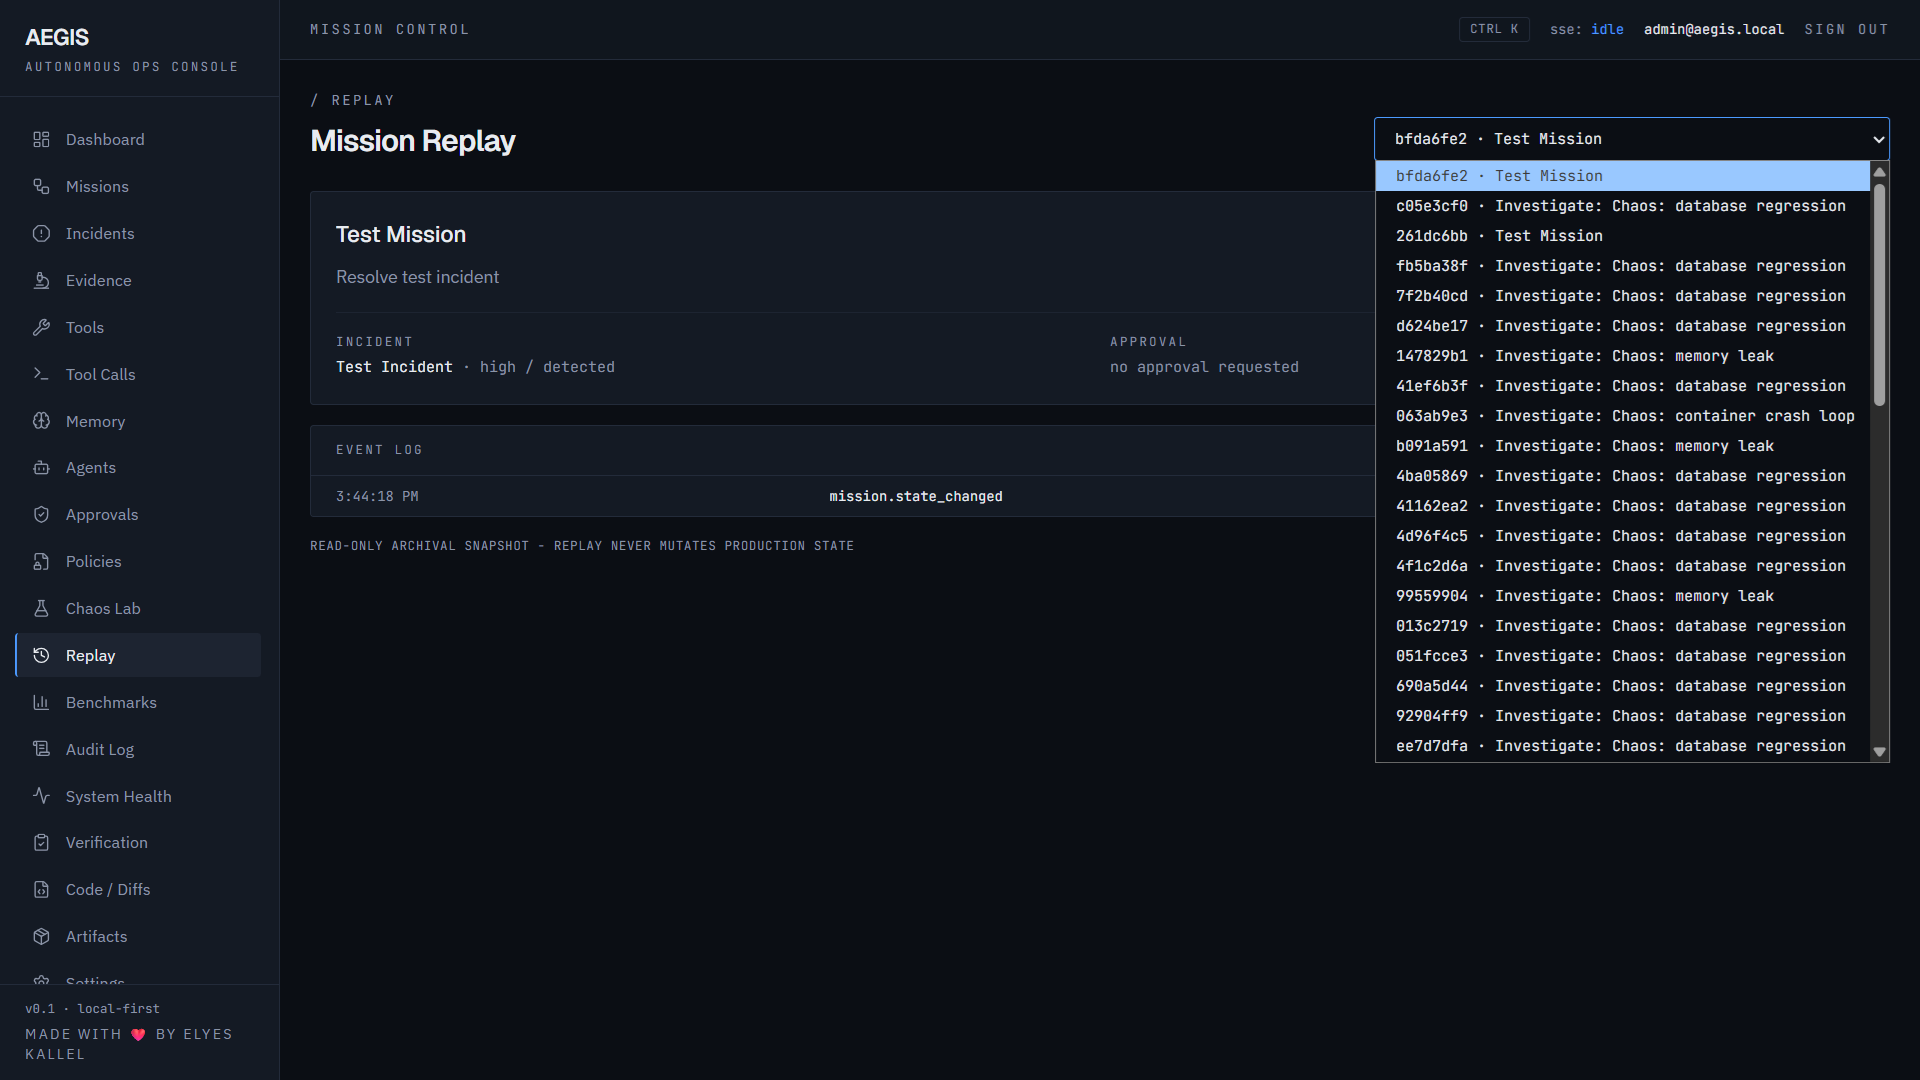The width and height of the screenshot is (1920, 1080).
Task: Choose option 147829b1 memory leak
Action: tap(1622, 356)
